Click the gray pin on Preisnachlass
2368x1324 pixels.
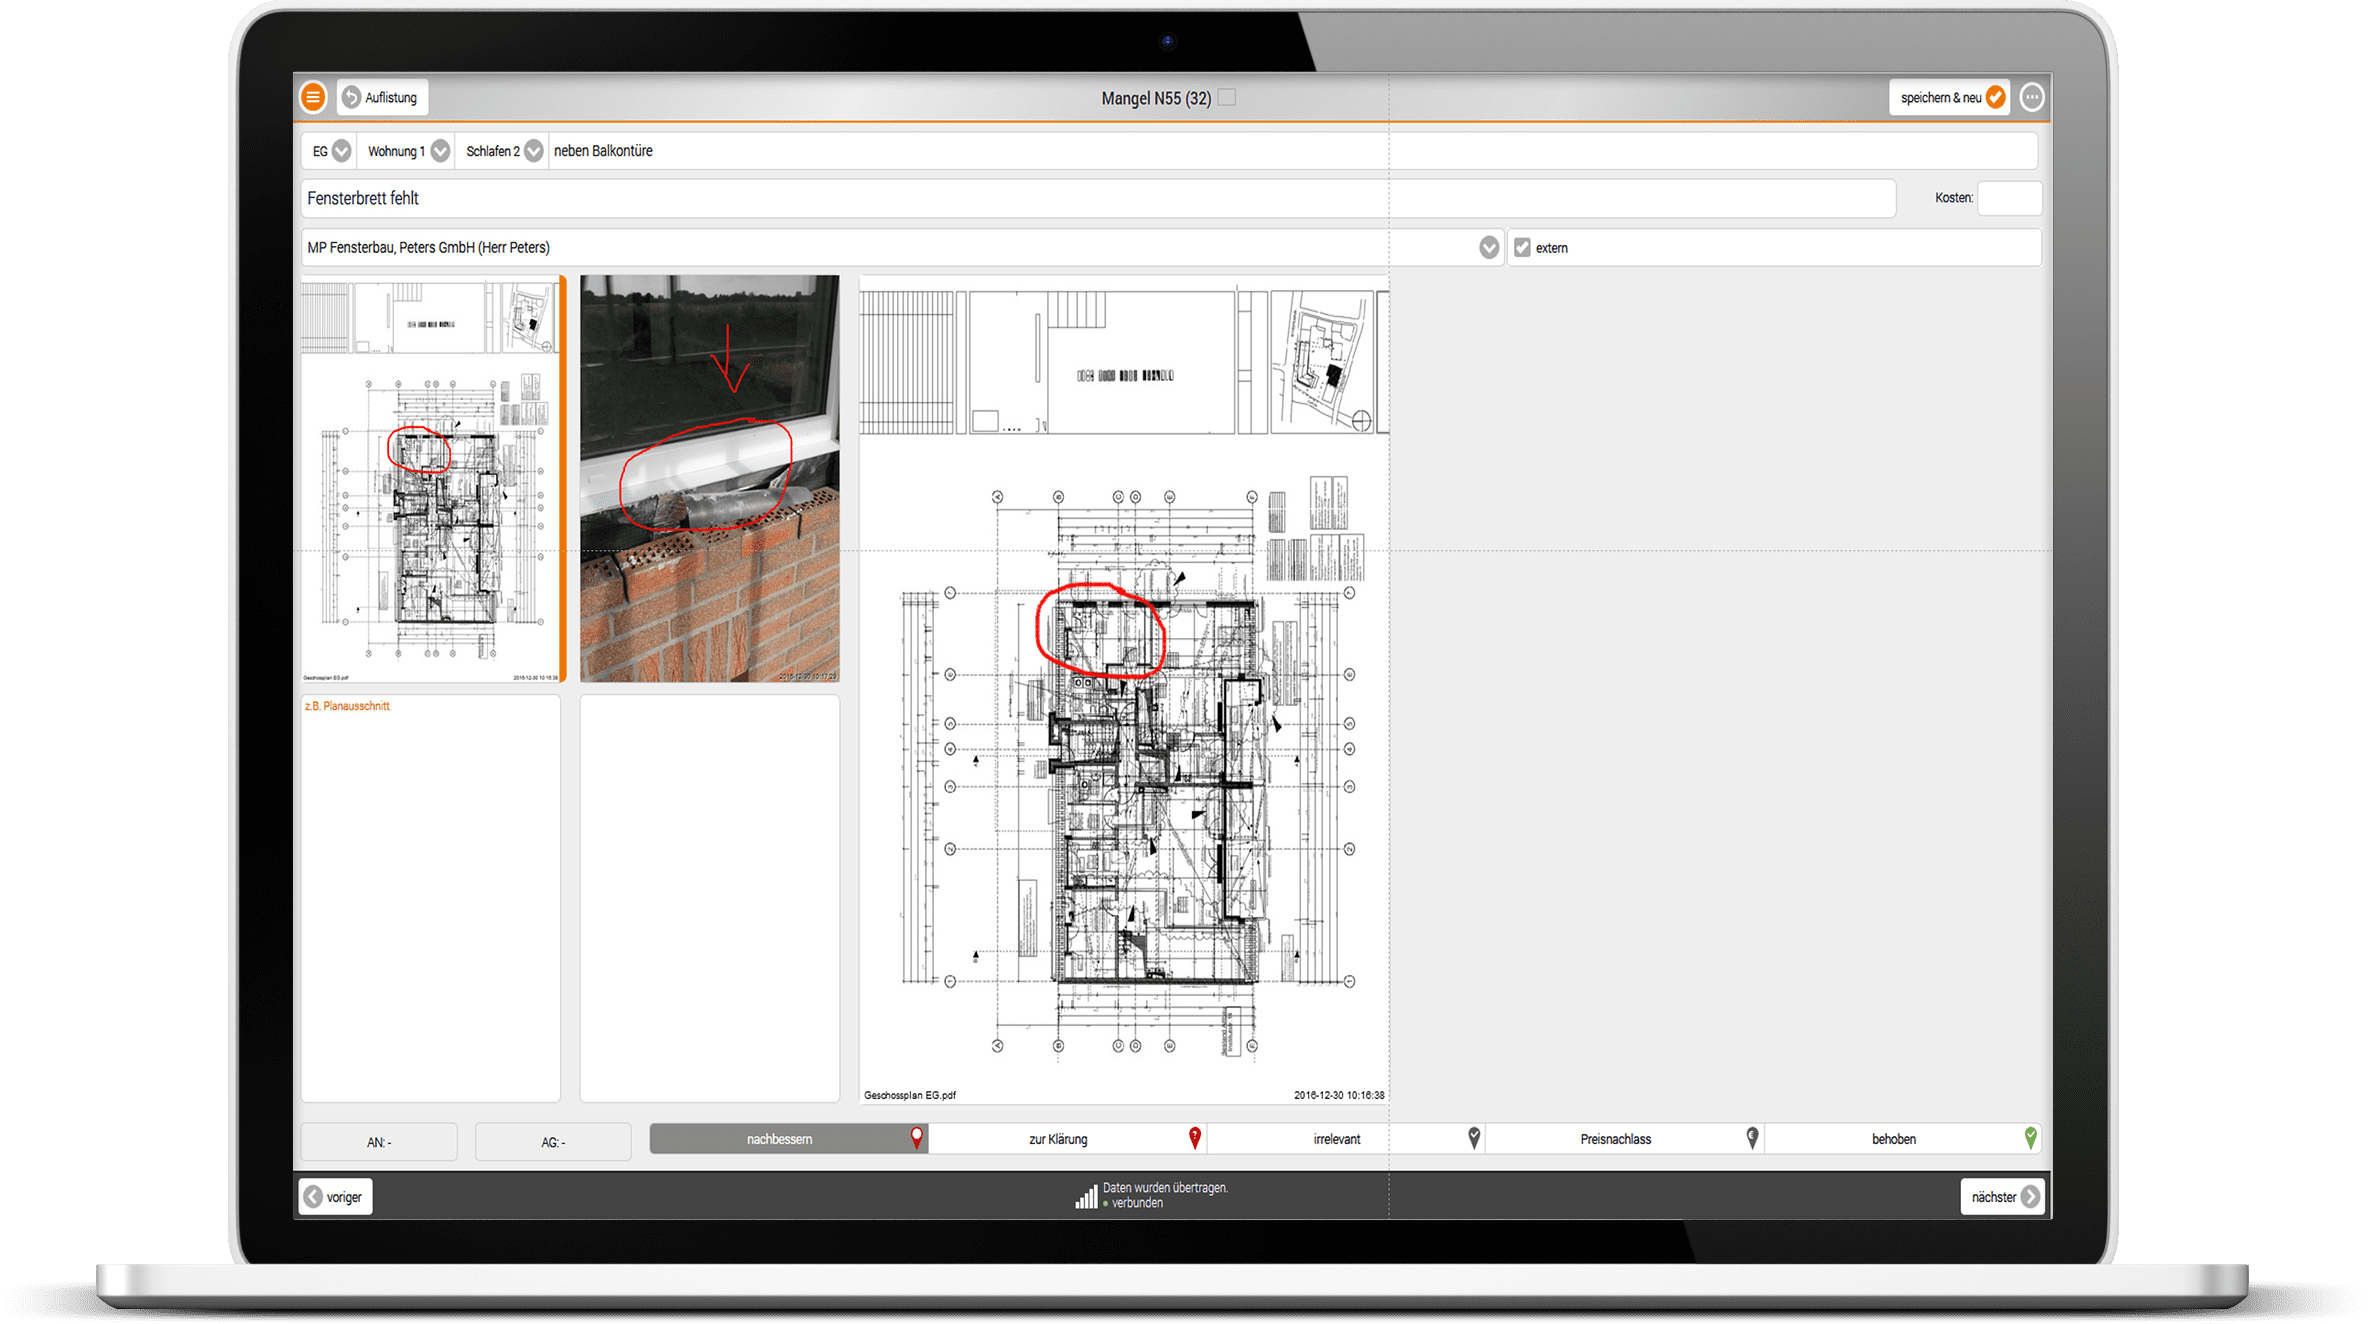1752,1138
